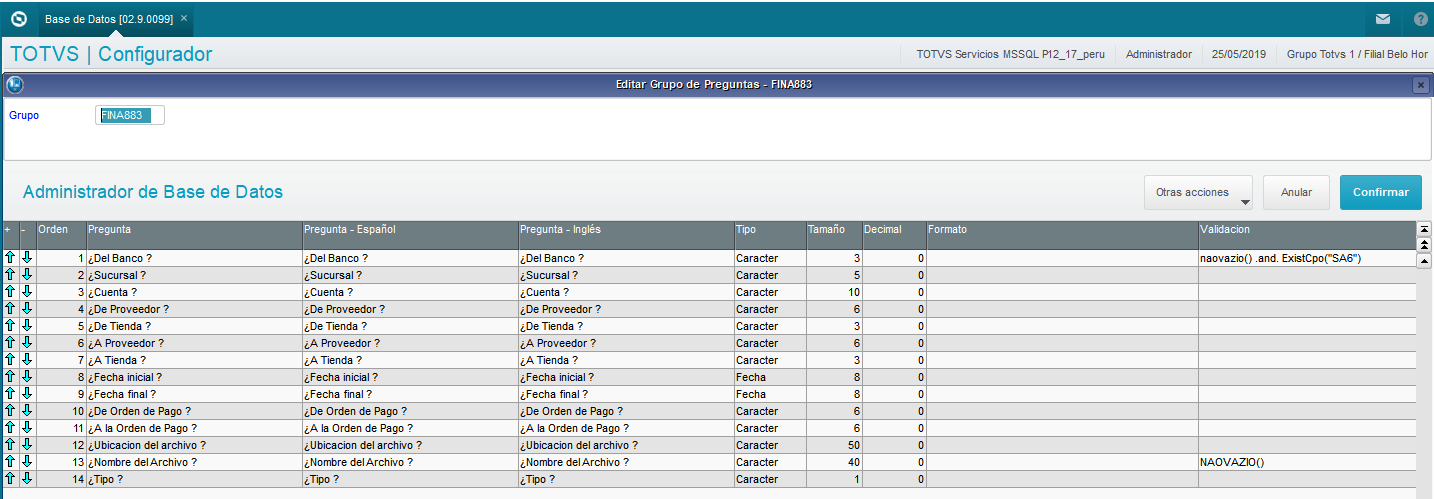
Task: Click Grupo Totvs 1 / Filial label
Action: tap(1357, 54)
